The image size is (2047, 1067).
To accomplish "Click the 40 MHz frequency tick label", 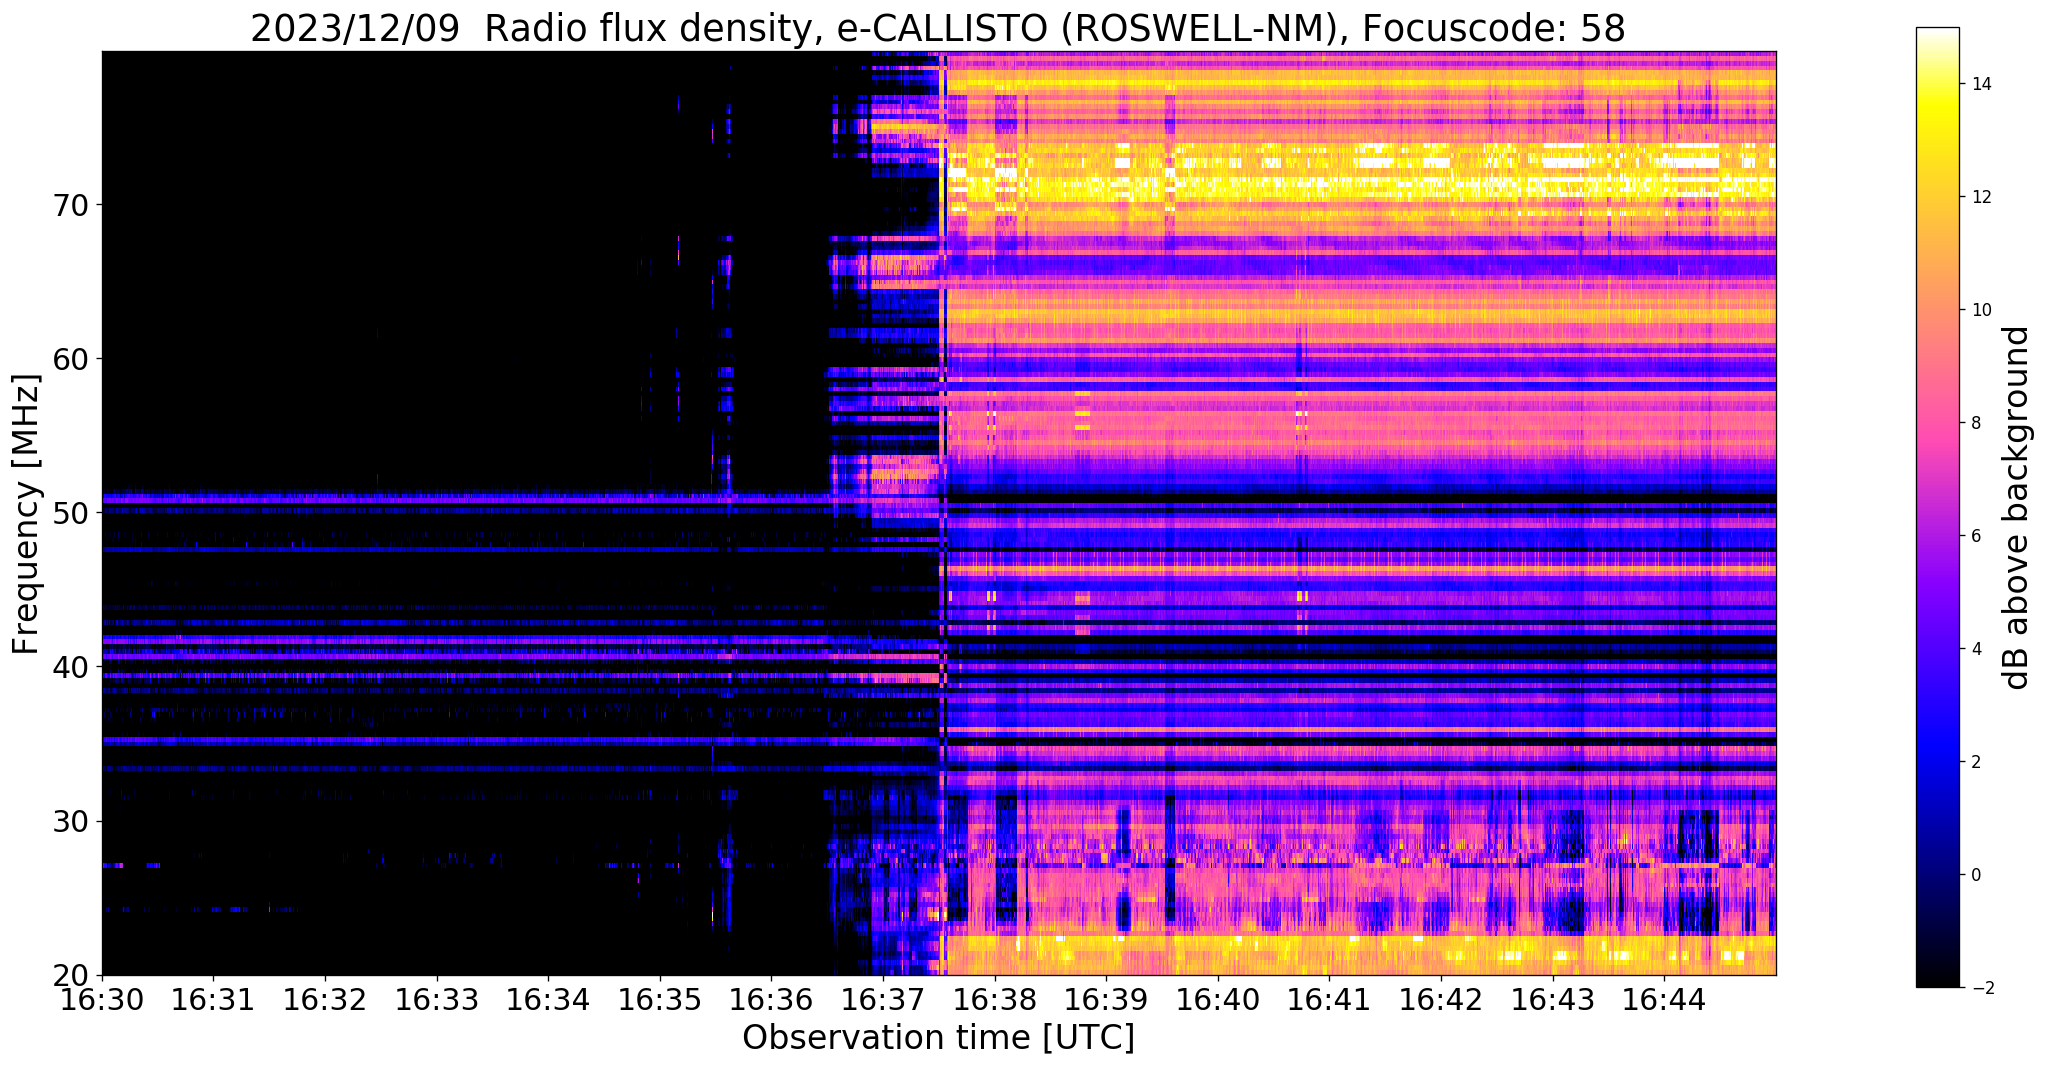I will [70, 667].
